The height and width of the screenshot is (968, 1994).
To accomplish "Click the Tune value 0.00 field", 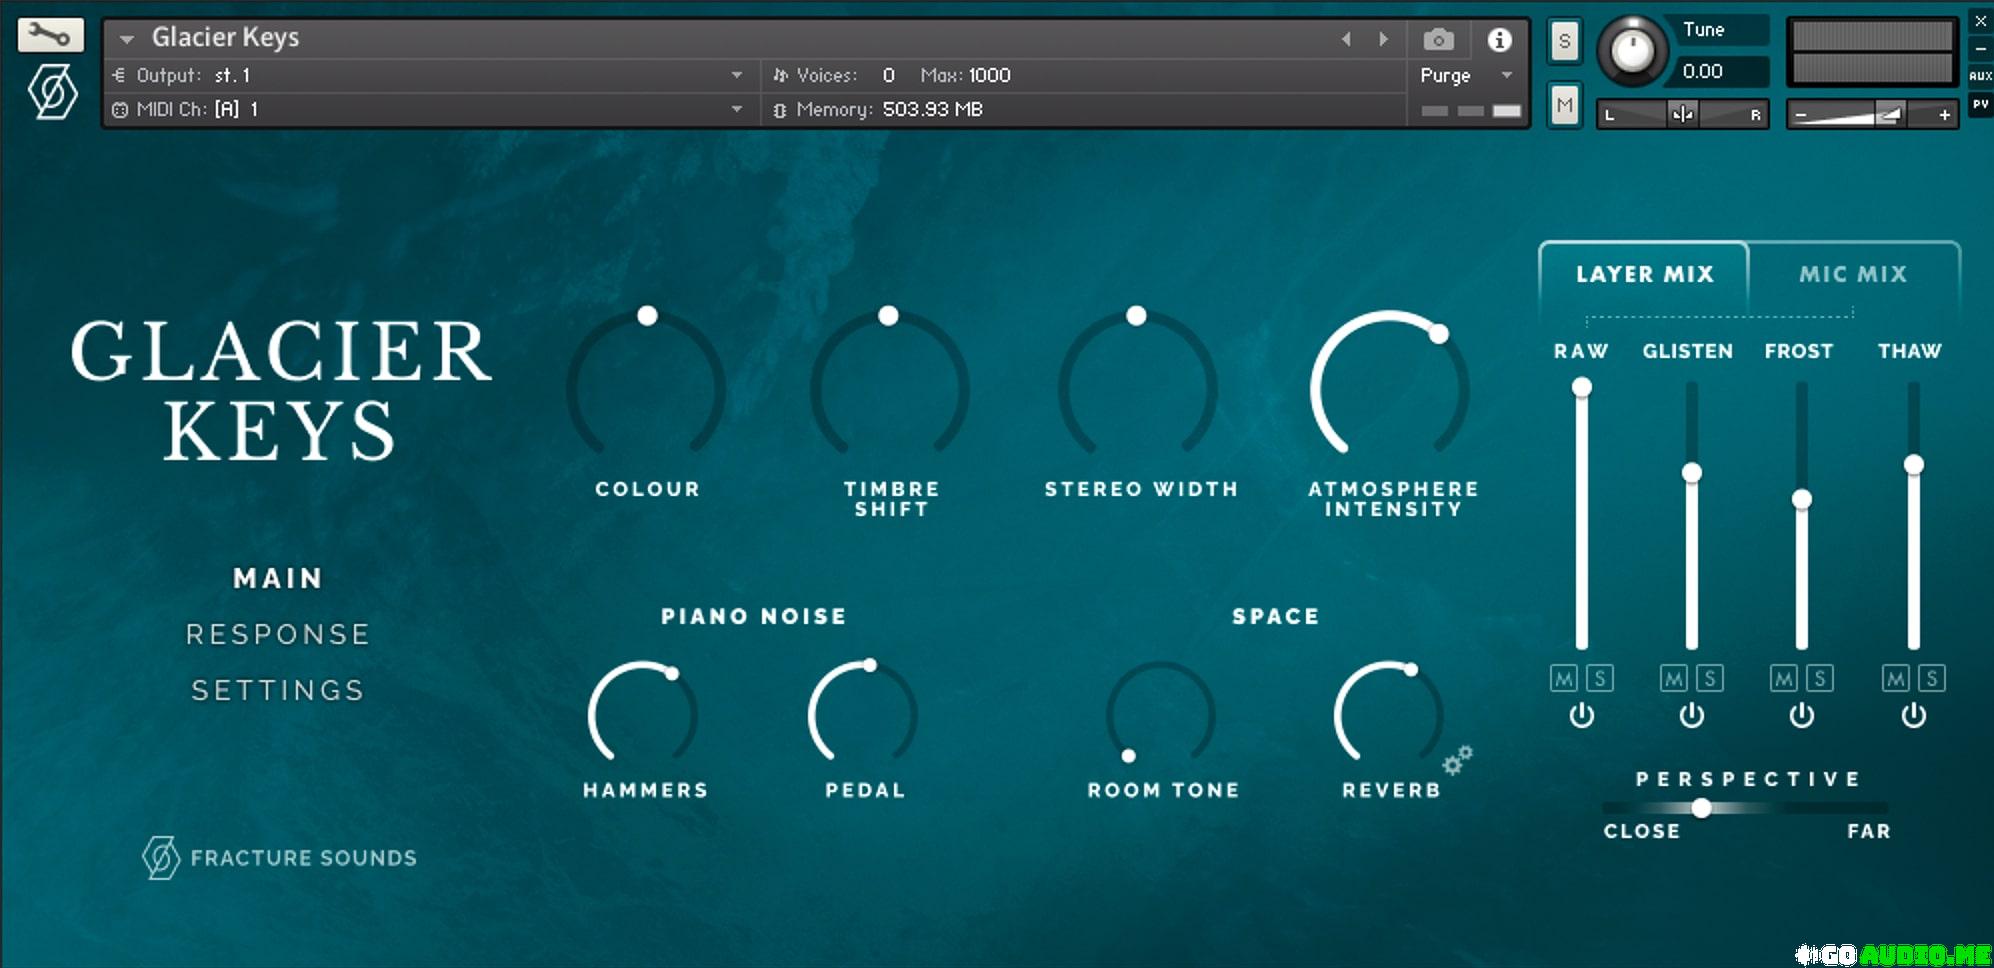I will click(1718, 71).
